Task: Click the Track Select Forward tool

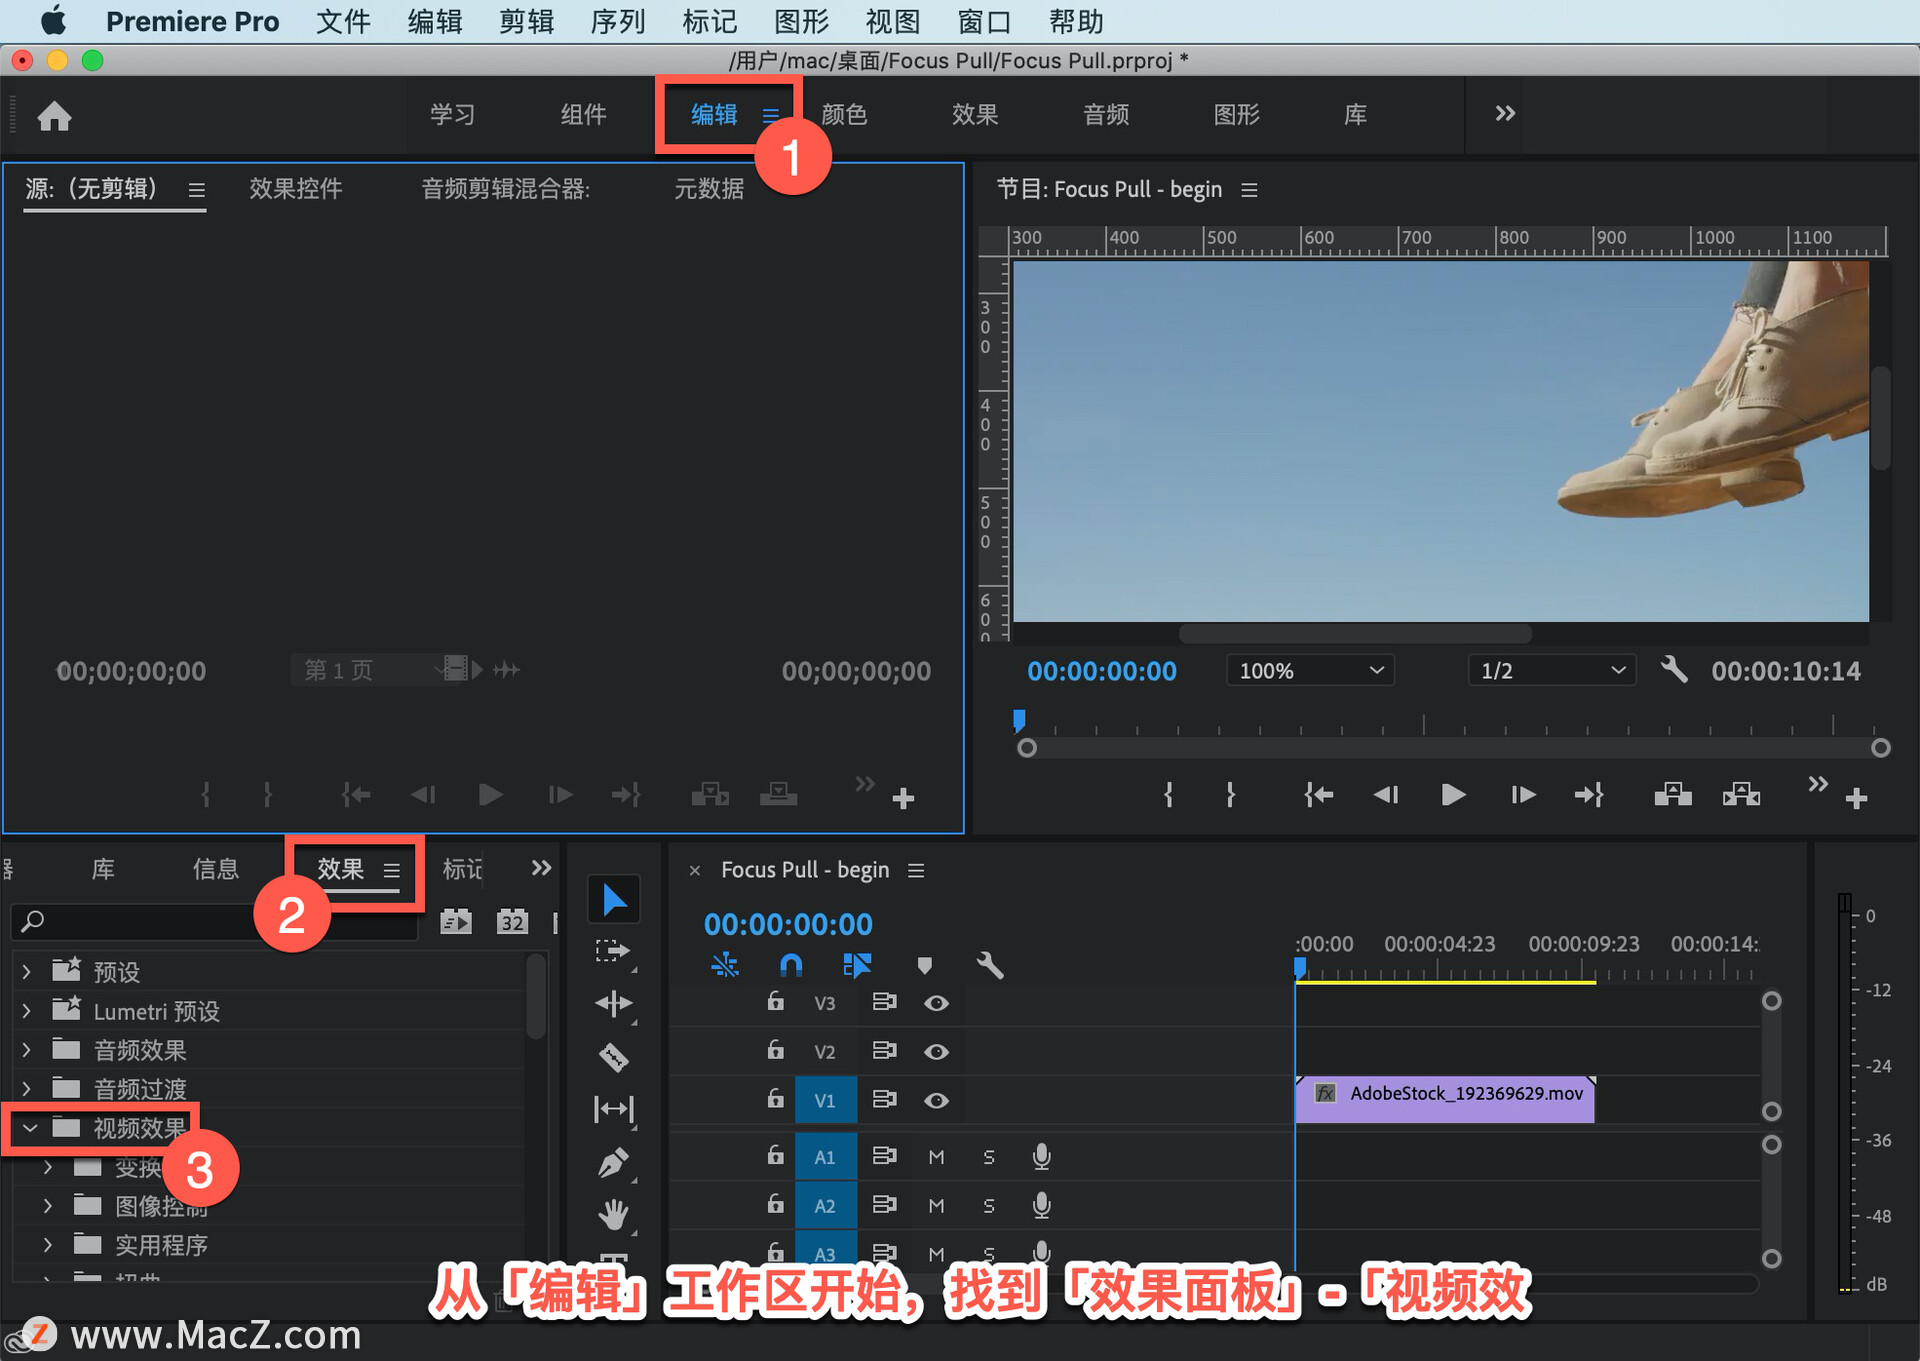Action: [613, 951]
